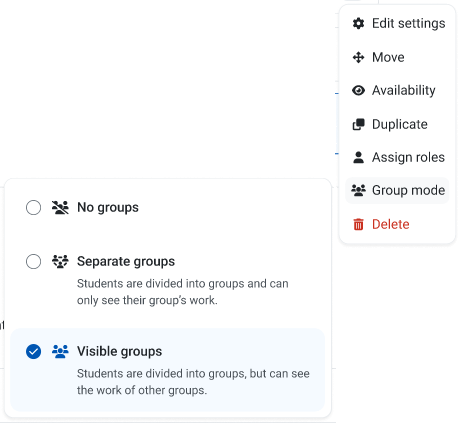Click the blue Visible groups icon
Image resolution: width=461 pixels, height=424 pixels.
point(60,351)
